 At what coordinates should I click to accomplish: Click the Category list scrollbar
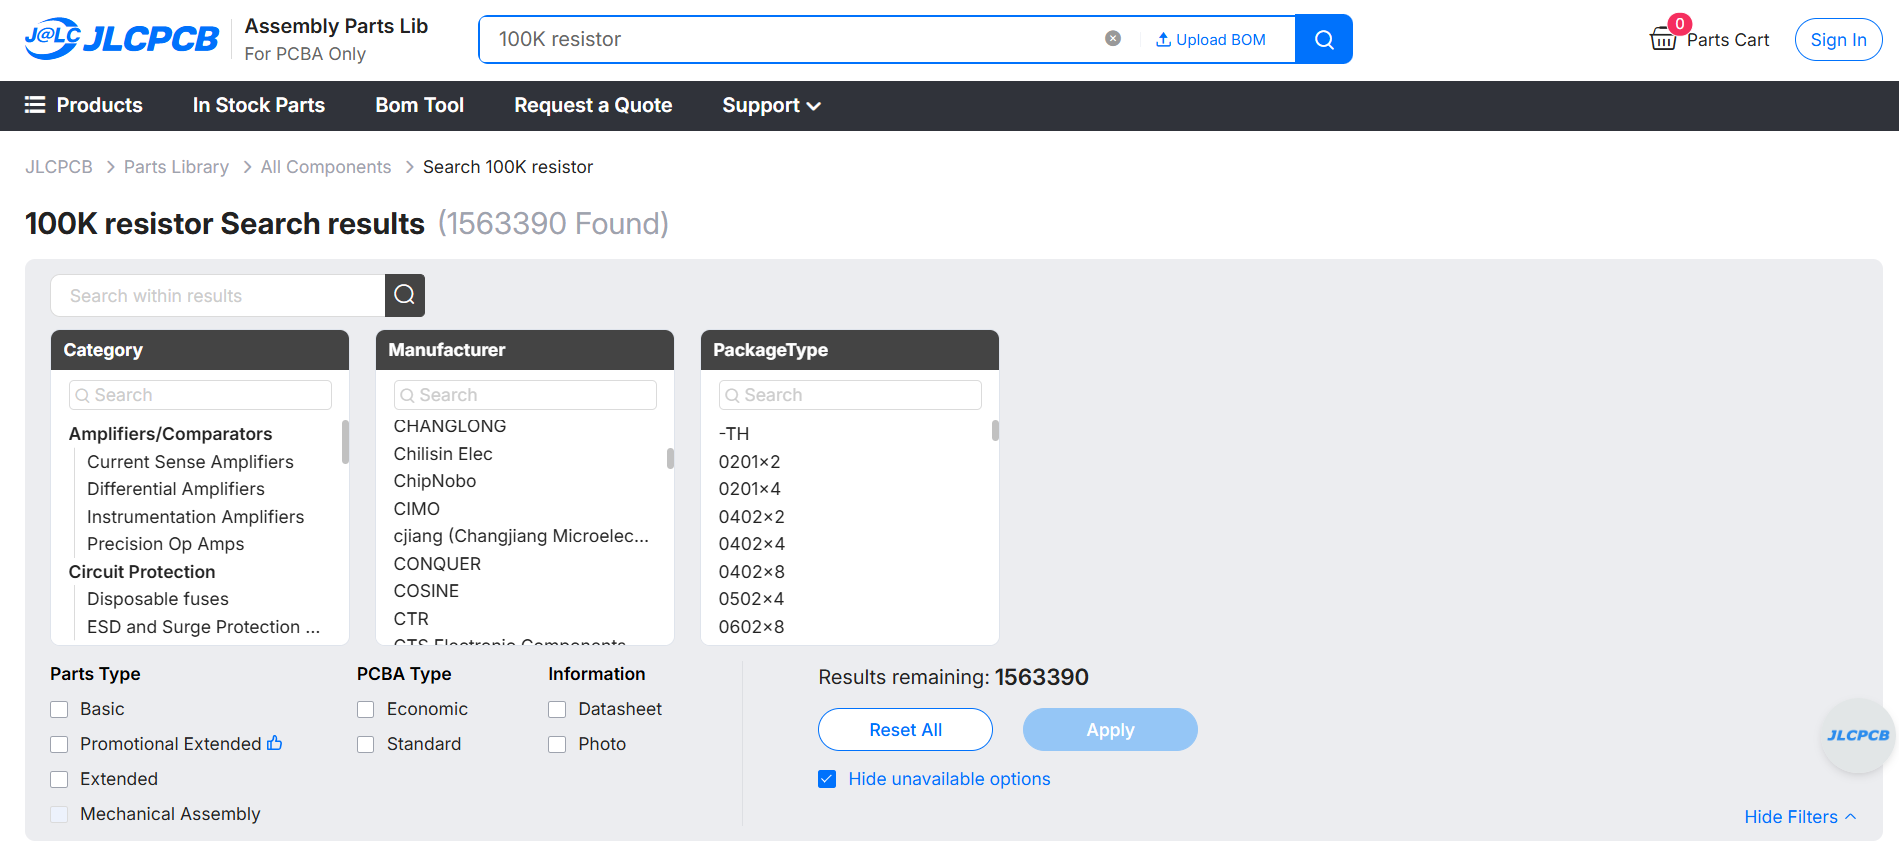coord(345,442)
